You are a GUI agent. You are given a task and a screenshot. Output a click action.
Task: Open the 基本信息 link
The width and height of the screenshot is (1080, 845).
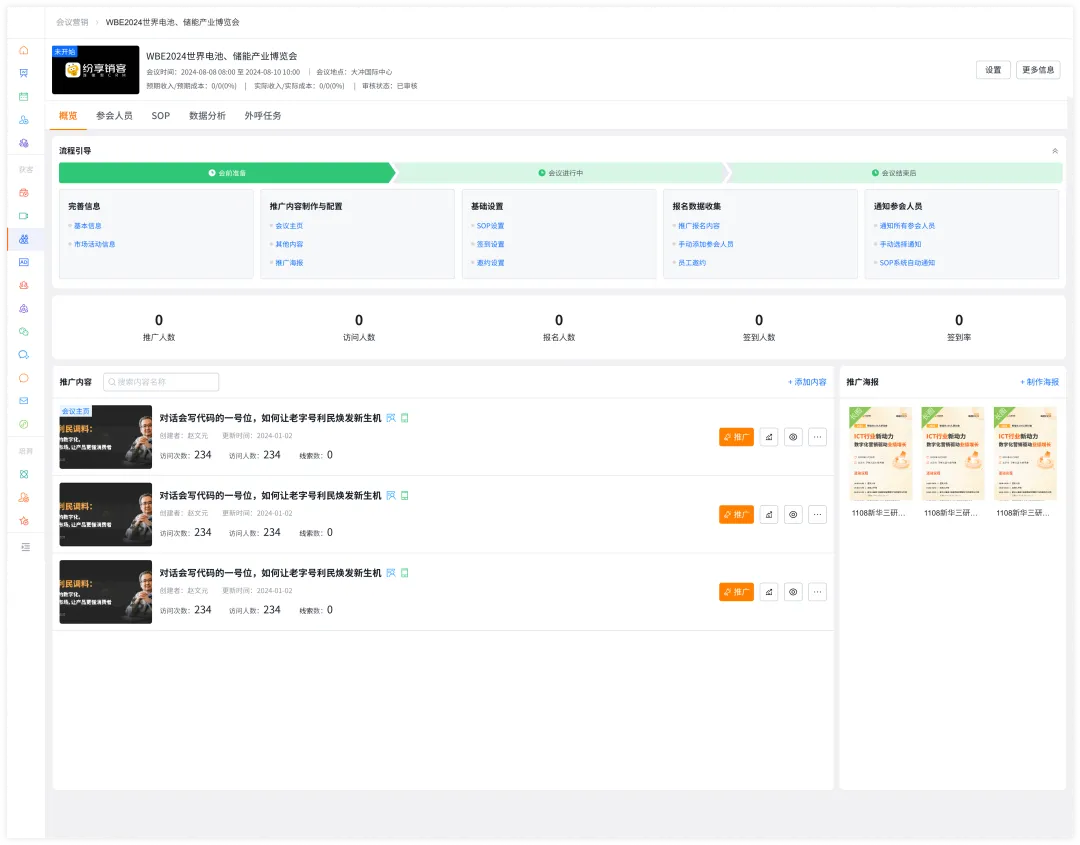pyautogui.click(x=87, y=226)
